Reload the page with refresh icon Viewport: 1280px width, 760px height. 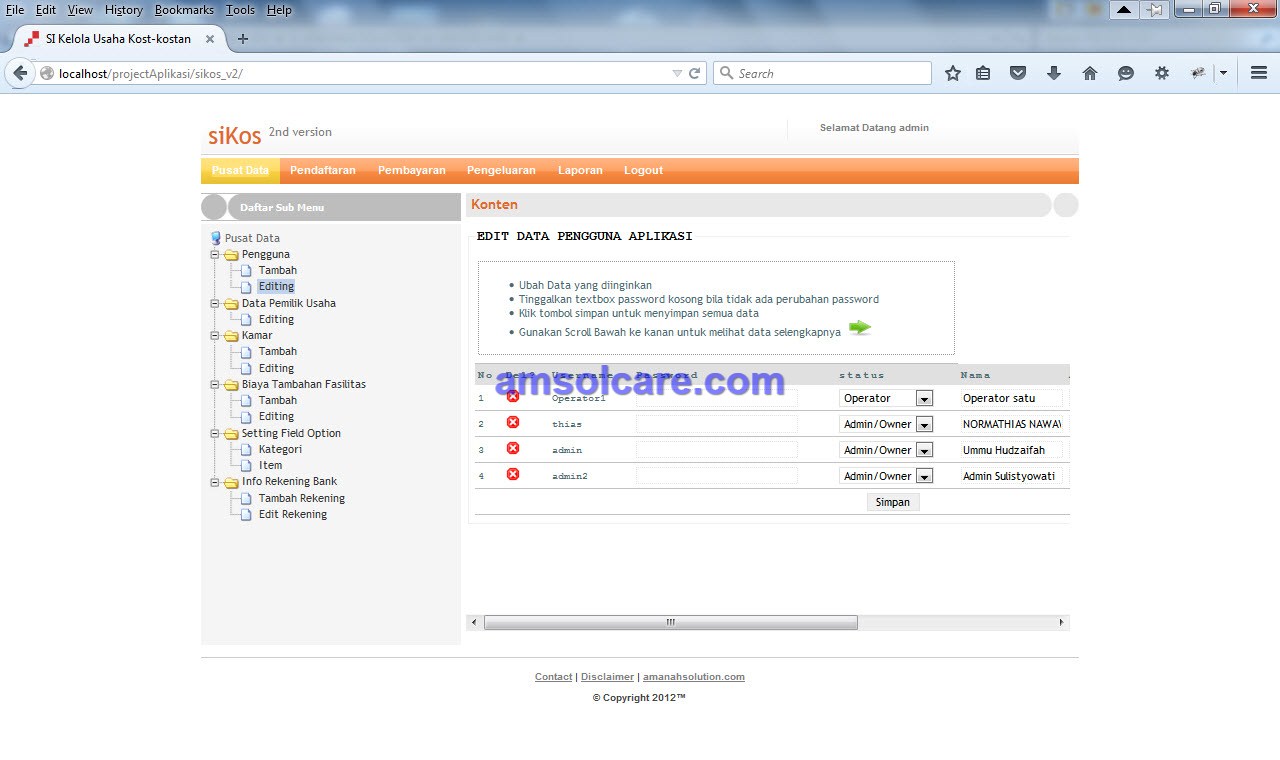(x=695, y=73)
